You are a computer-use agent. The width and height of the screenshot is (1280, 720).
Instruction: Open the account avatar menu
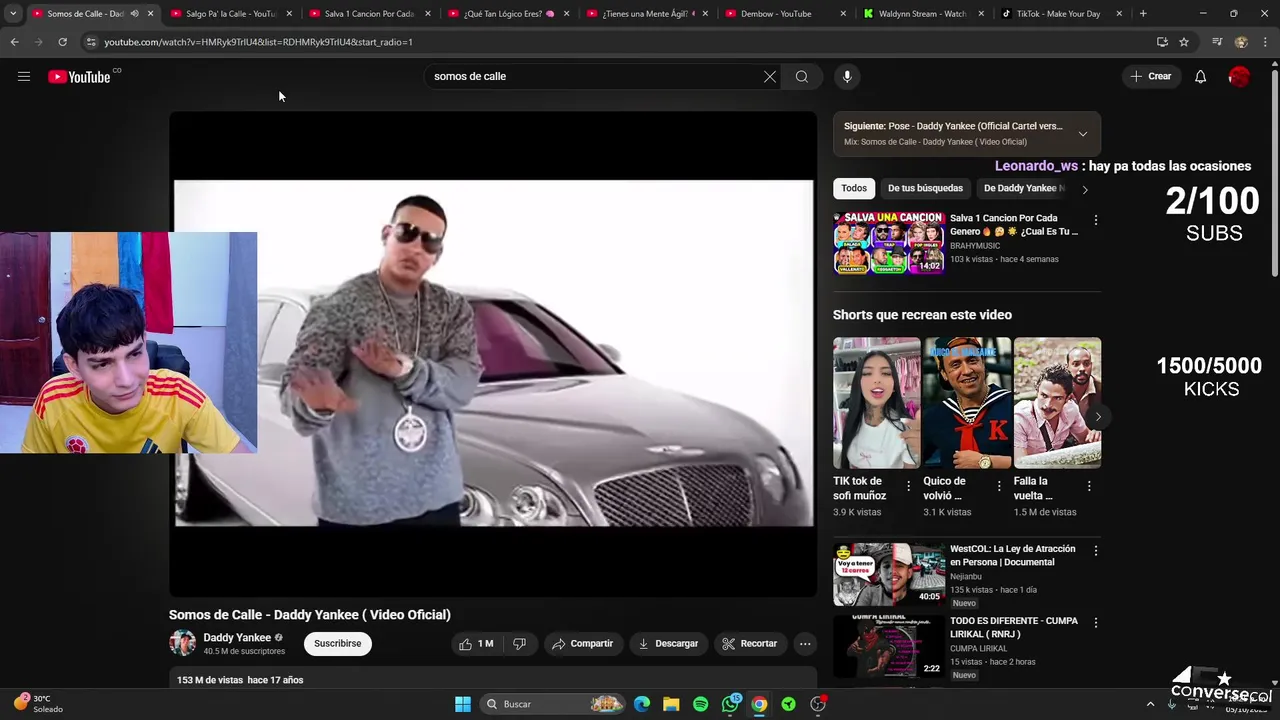1239,76
